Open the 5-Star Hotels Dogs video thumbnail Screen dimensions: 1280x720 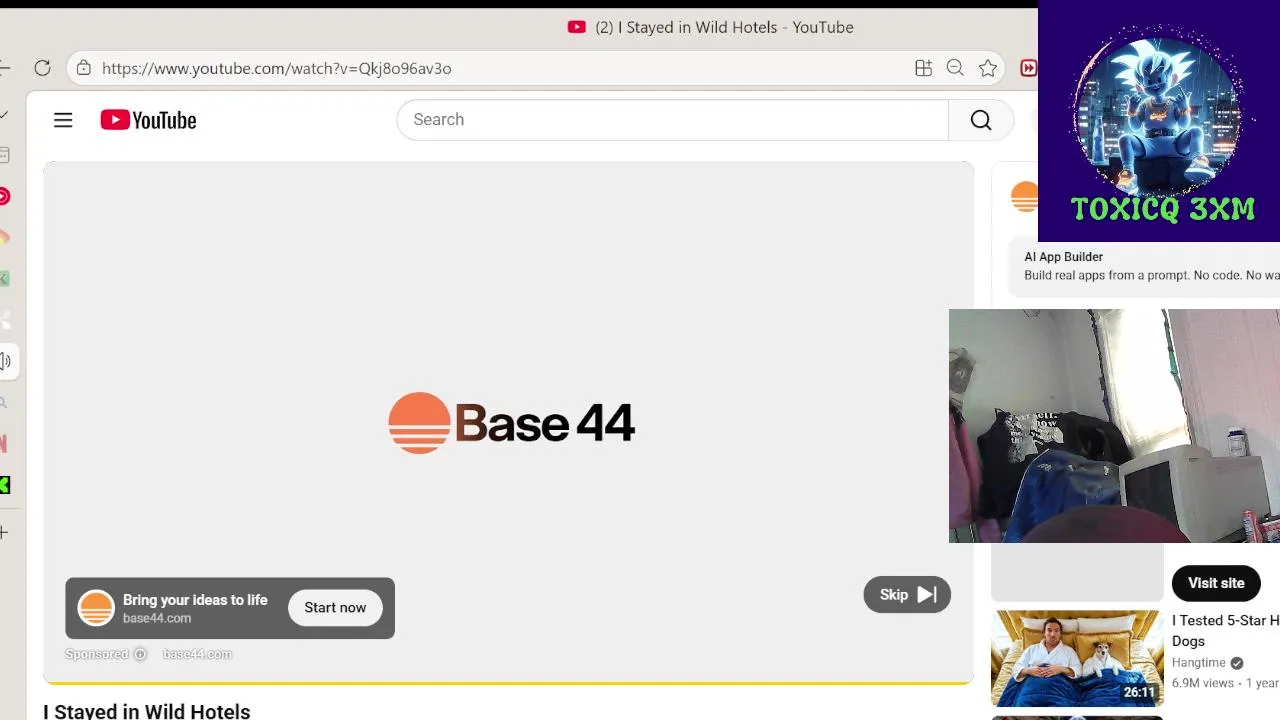coord(1077,658)
